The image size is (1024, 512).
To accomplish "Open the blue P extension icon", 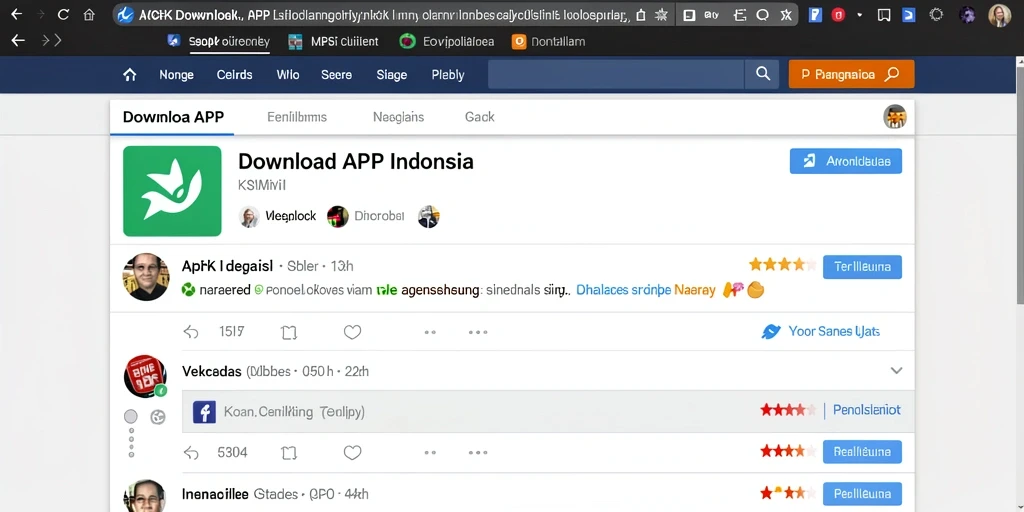I will [815, 15].
